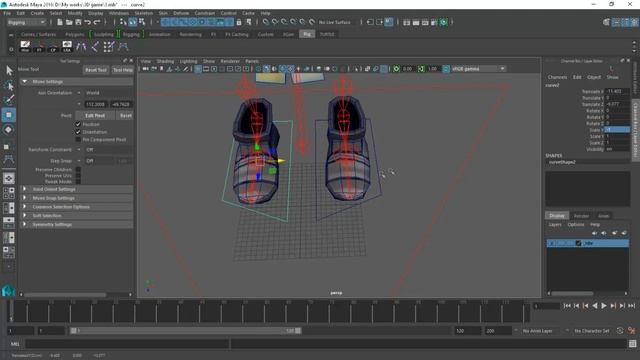The height and width of the screenshot is (360, 640).
Task: Click the IK handle shelf icon
Action: (x=95, y=47)
